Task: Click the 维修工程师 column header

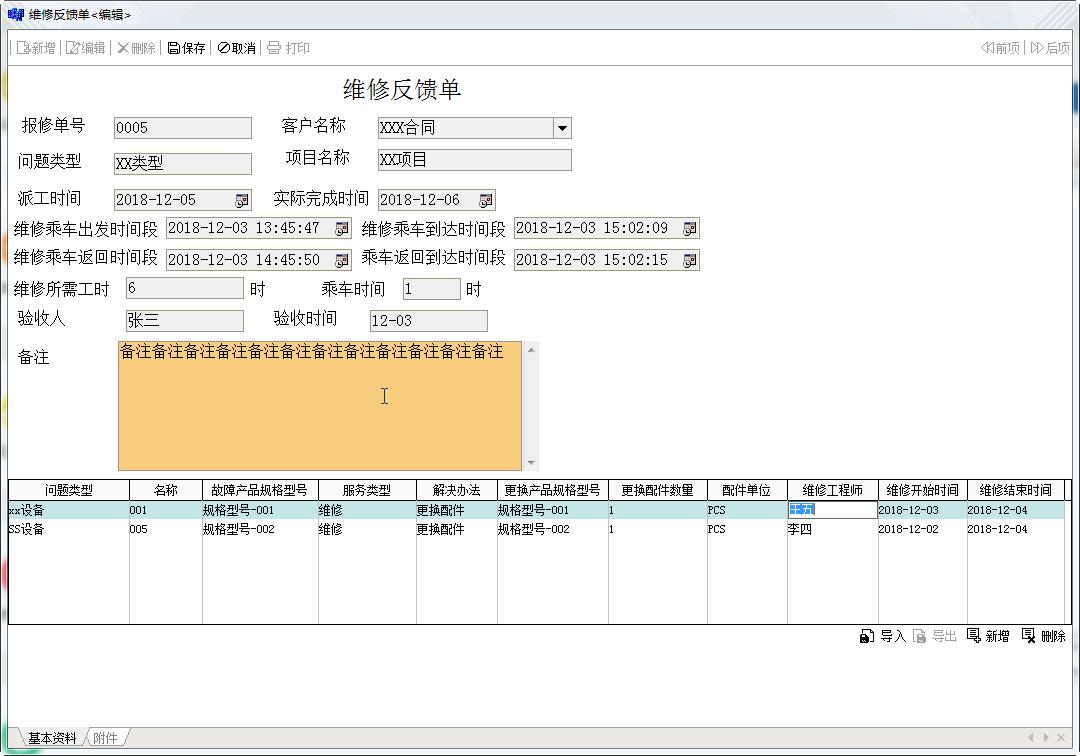Action: pos(832,490)
